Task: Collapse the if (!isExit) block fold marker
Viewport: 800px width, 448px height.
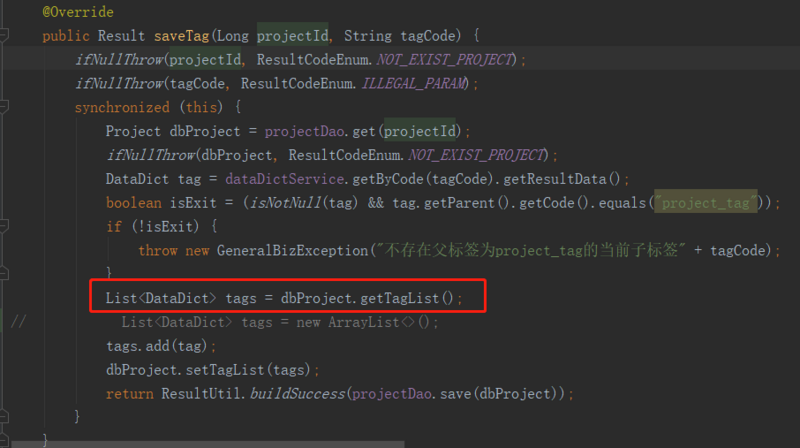Action: pyautogui.click(x=4, y=226)
